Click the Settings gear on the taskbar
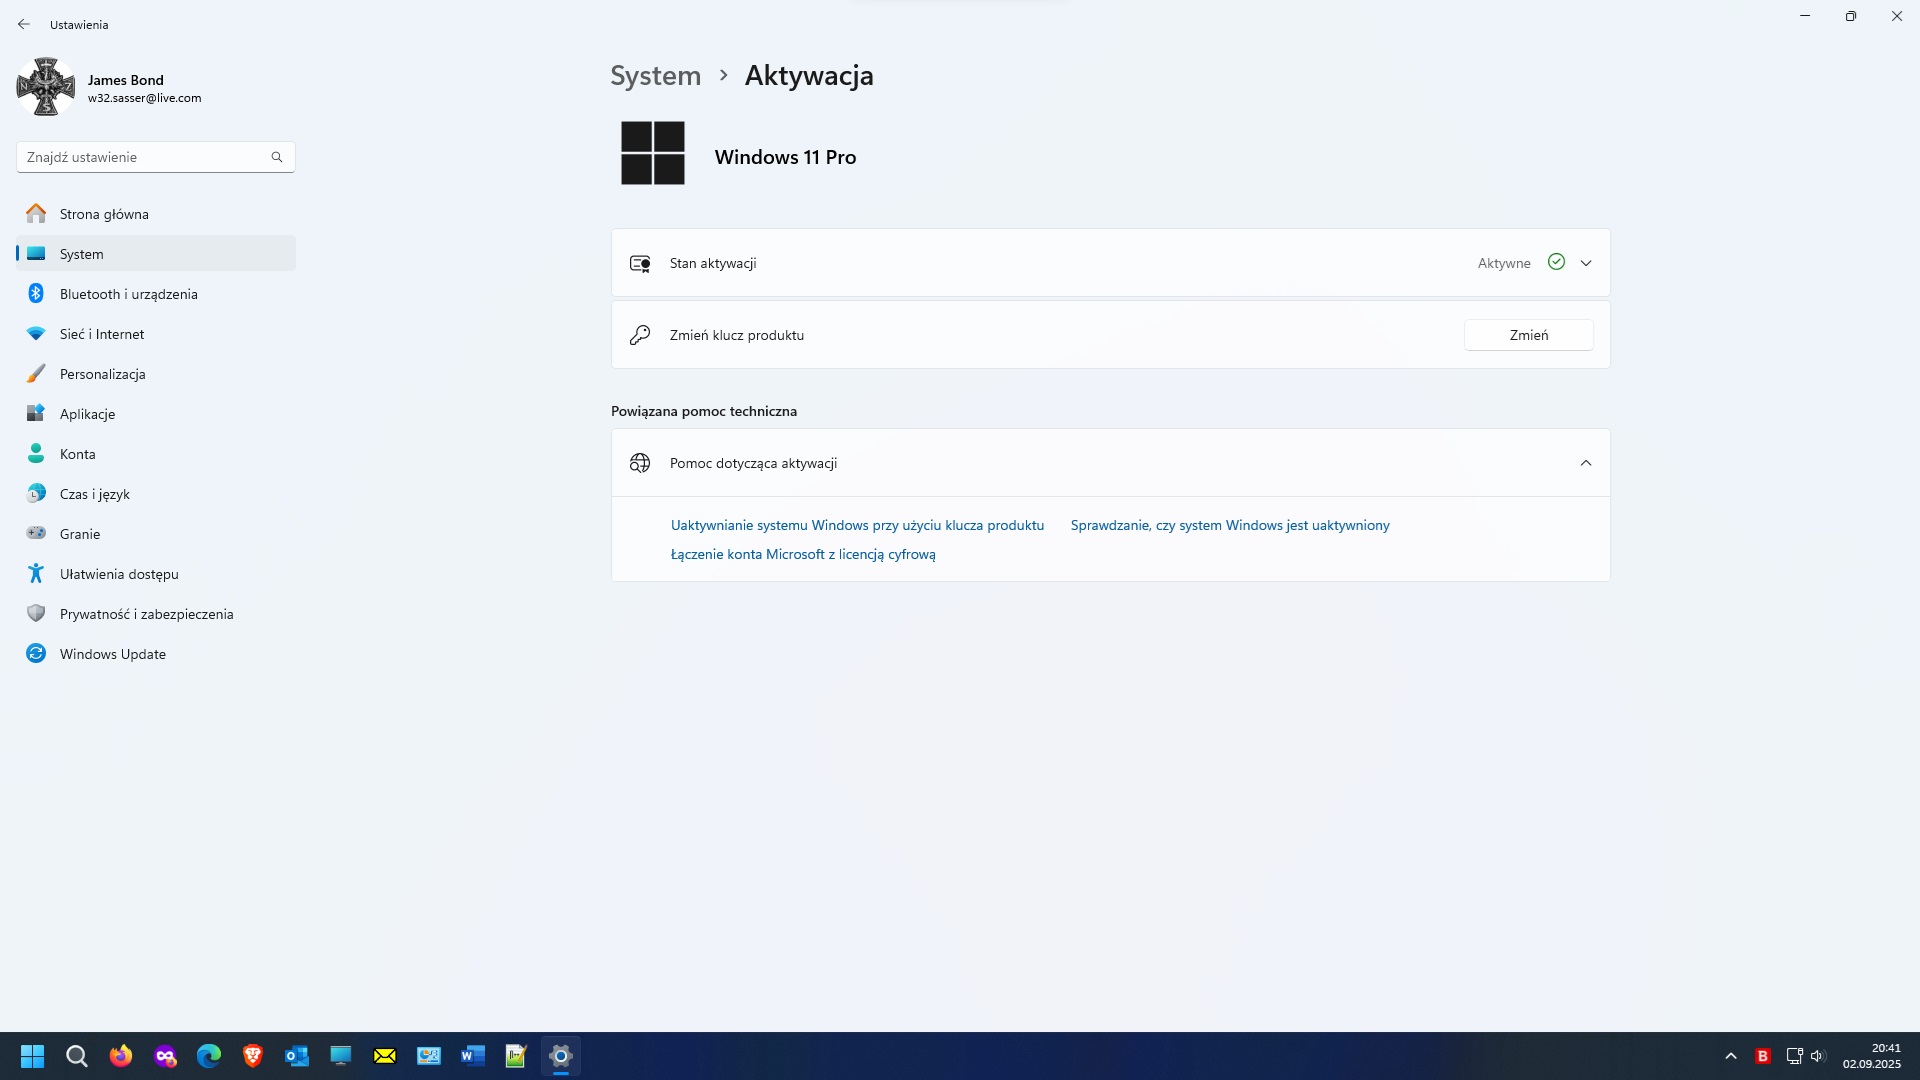The image size is (1920, 1080). pos(561,1056)
